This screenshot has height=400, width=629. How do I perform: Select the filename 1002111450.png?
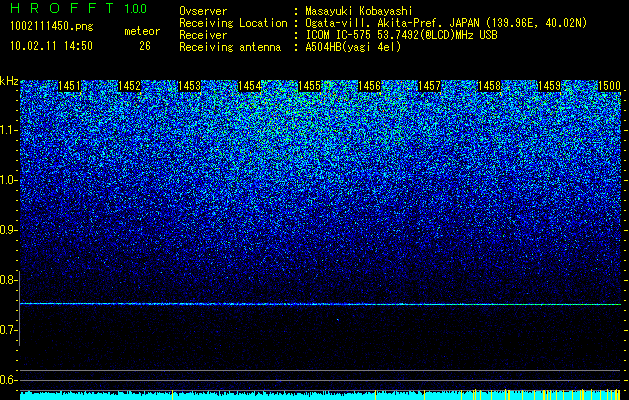coord(52,27)
